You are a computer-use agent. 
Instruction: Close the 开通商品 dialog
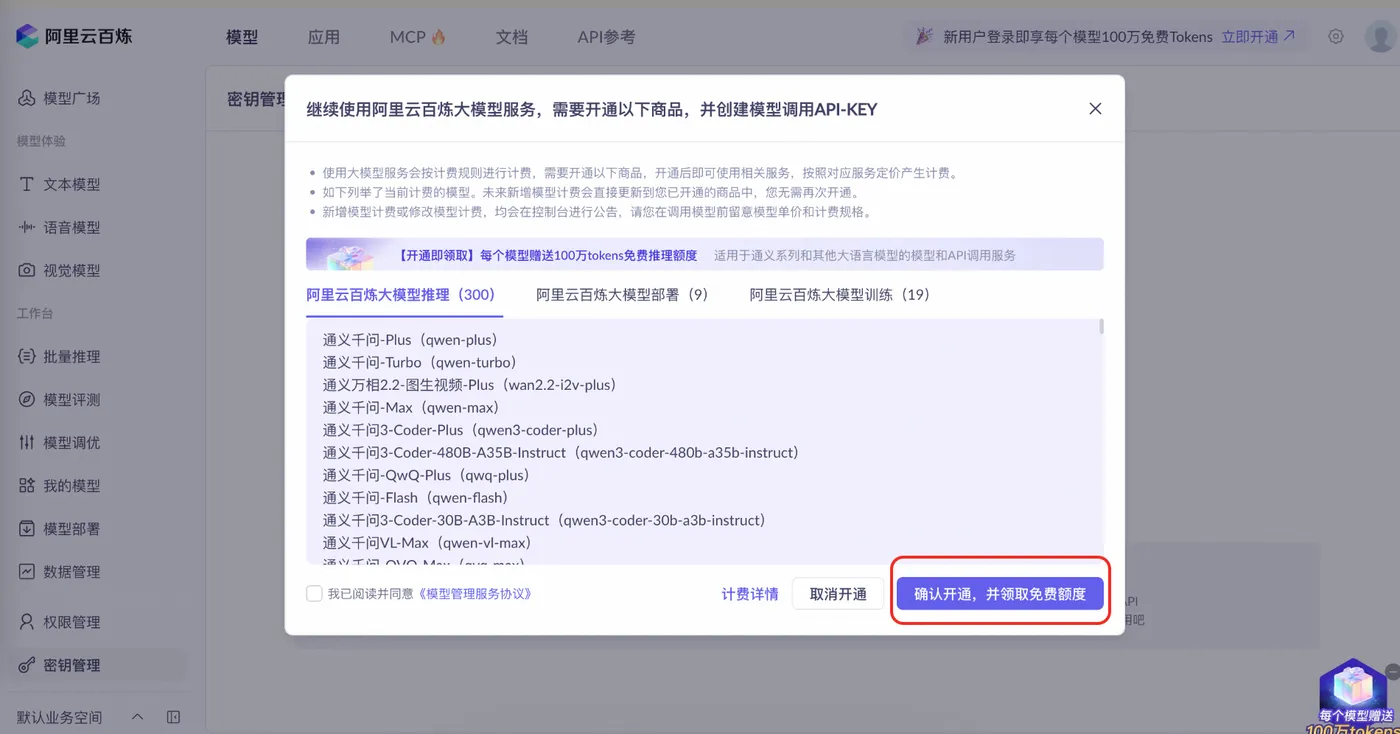1095,108
